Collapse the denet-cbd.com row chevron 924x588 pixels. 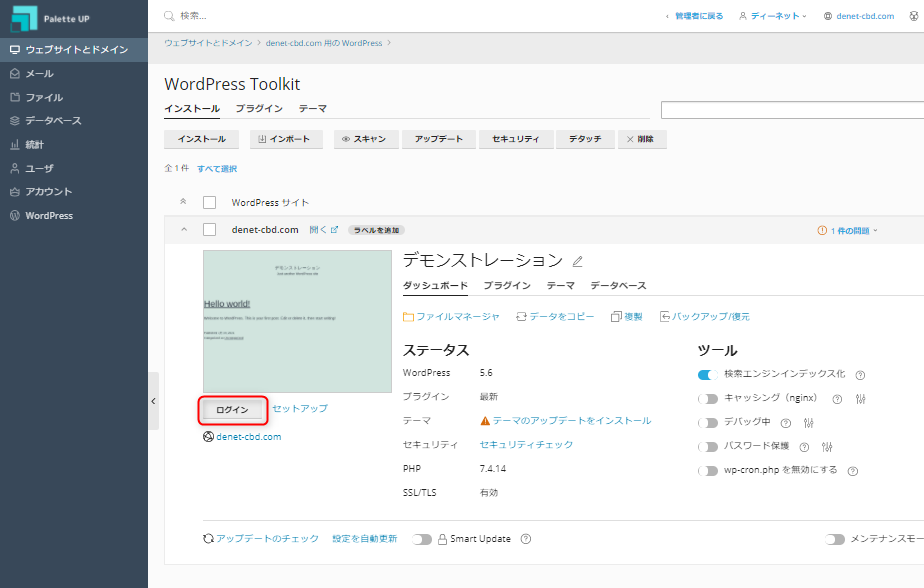click(x=184, y=230)
